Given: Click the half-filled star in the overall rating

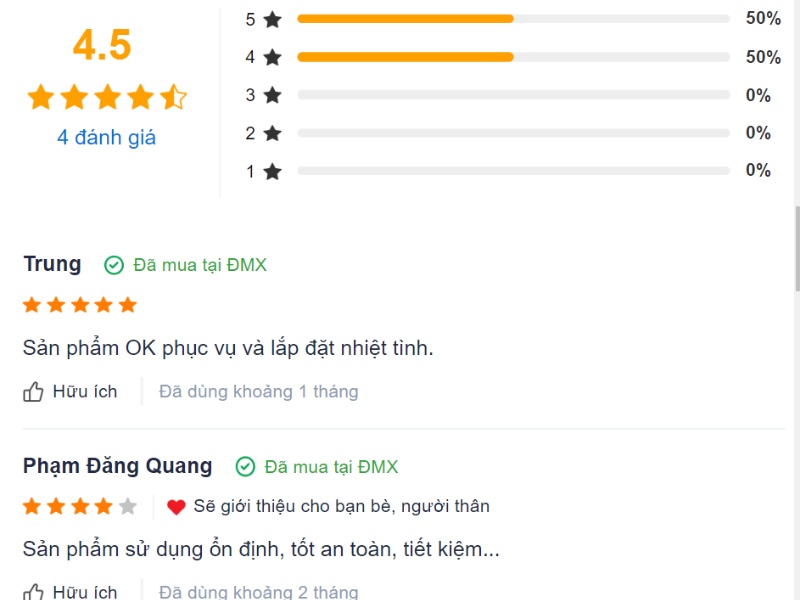Looking at the screenshot, I should pyautogui.click(x=173, y=97).
